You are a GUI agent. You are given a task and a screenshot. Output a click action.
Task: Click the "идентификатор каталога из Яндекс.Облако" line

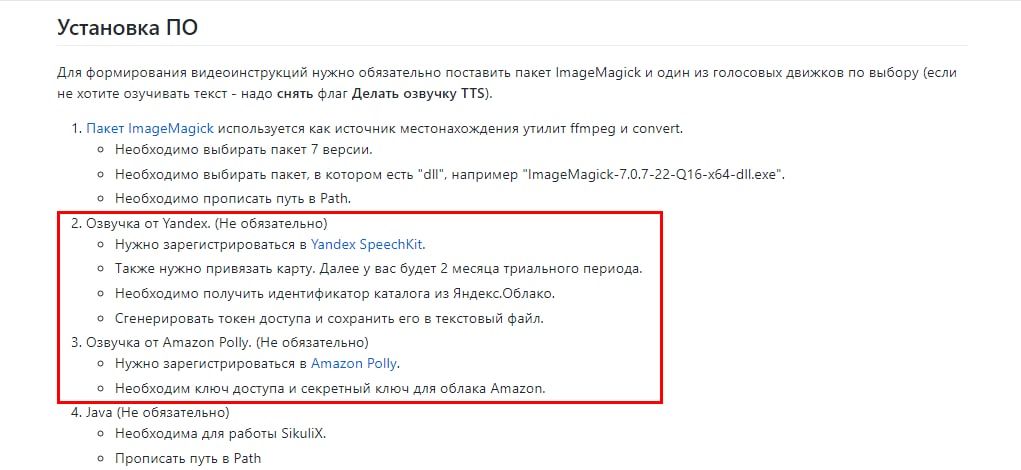(335, 294)
